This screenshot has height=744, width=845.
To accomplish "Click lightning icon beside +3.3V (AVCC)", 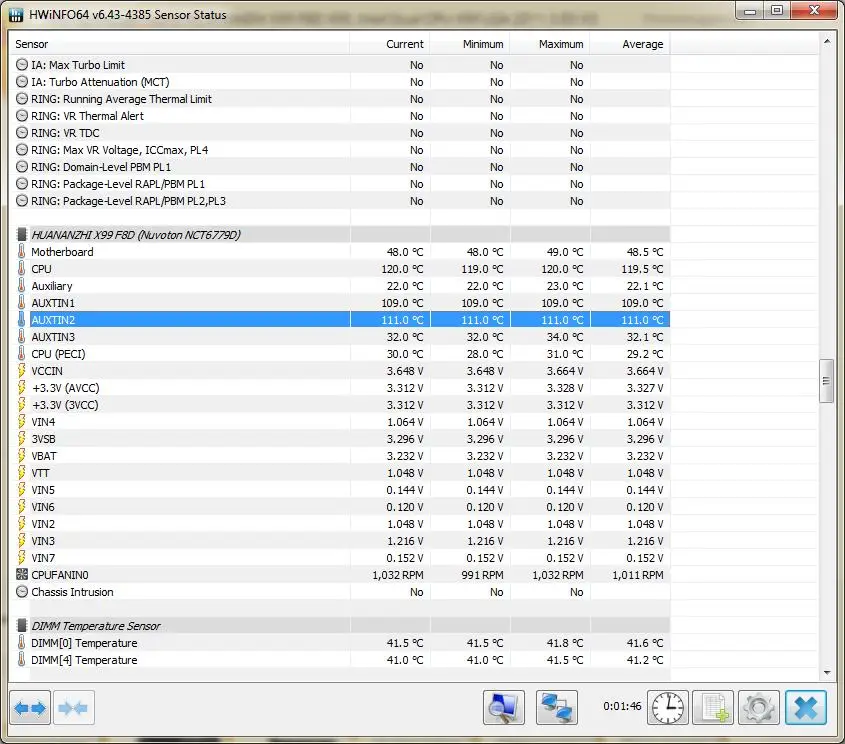I will pos(22,388).
